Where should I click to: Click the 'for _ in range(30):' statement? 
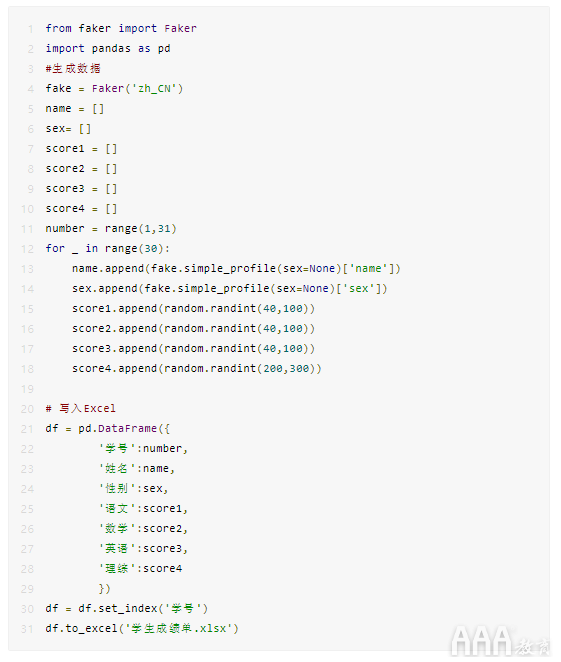click(107, 249)
